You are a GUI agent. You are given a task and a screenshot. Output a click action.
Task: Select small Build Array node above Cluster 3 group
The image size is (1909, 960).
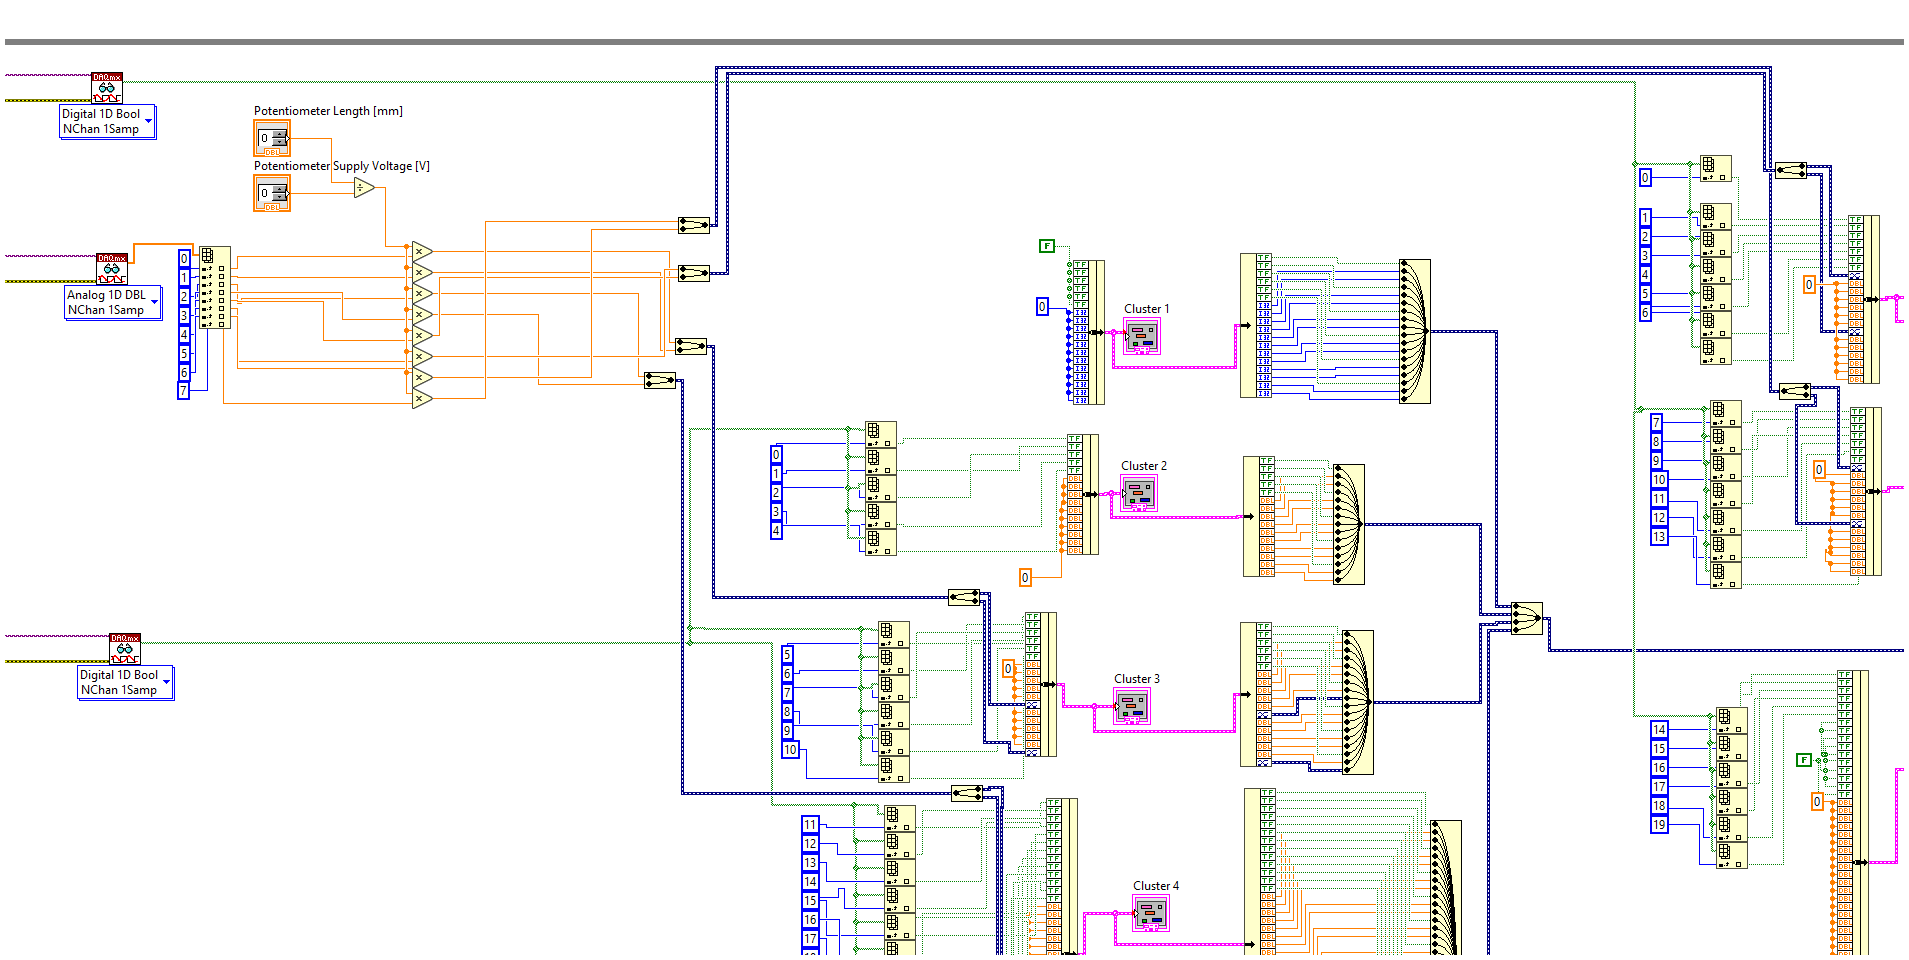964,597
